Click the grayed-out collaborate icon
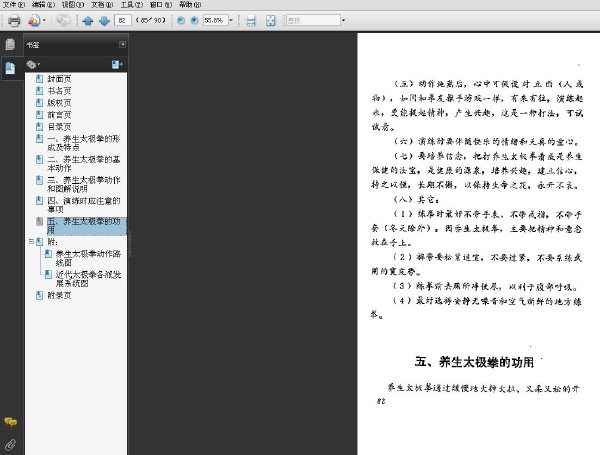Screen dimensions: 600x455 coord(63,20)
